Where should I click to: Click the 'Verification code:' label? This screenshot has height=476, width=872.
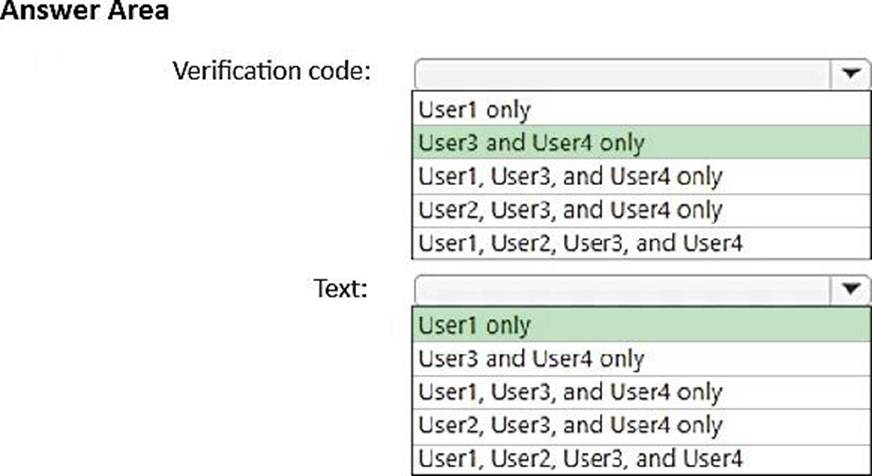click(x=271, y=71)
